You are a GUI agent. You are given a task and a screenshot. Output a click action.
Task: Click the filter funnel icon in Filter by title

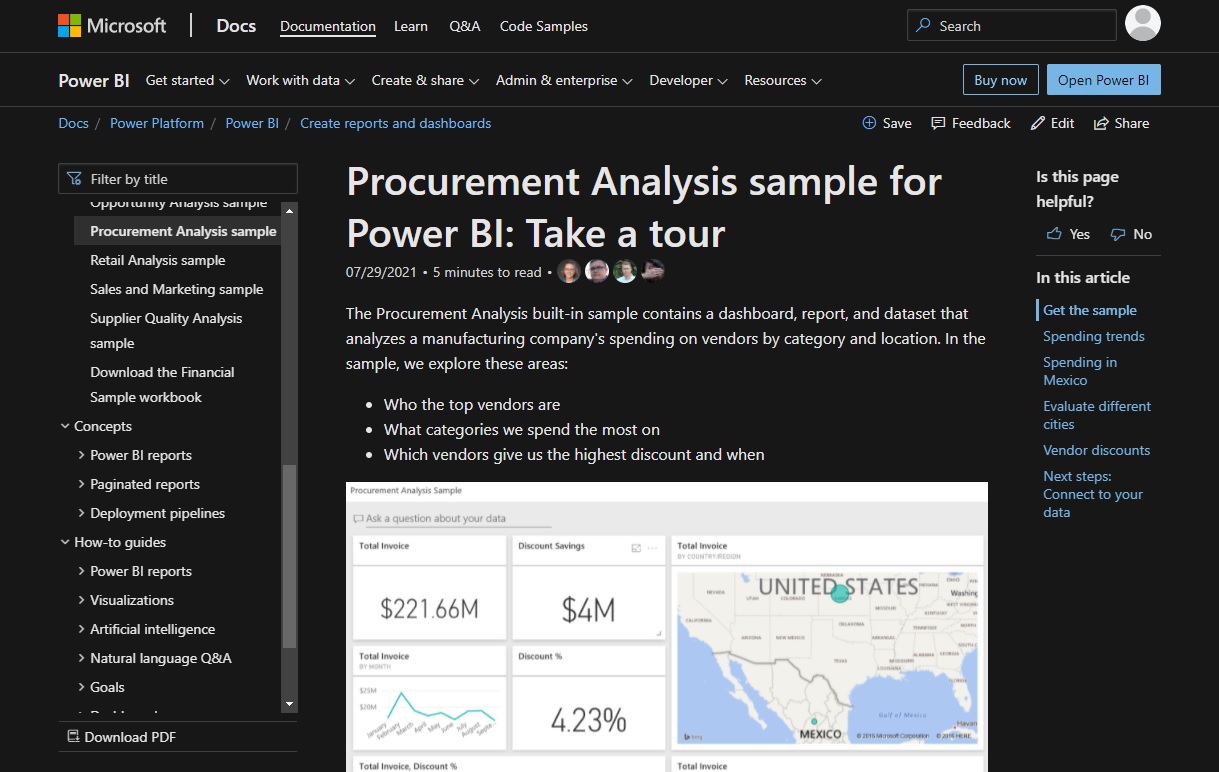(x=74, y=178)
